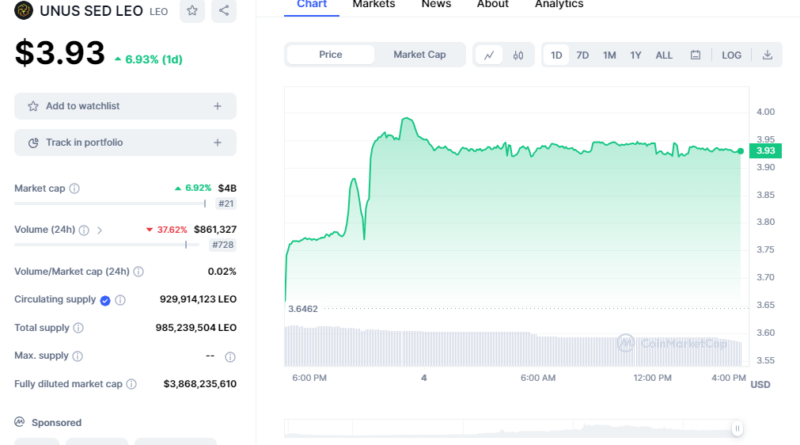
Task: Toggle the chart to Price view
Action: [330, 55]
